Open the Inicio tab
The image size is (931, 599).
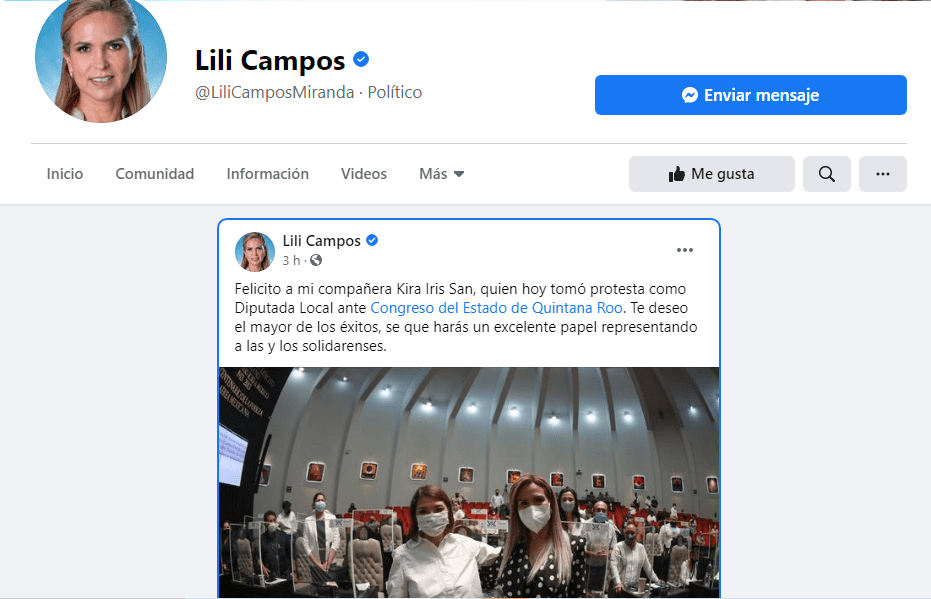[x=65, y=174]
